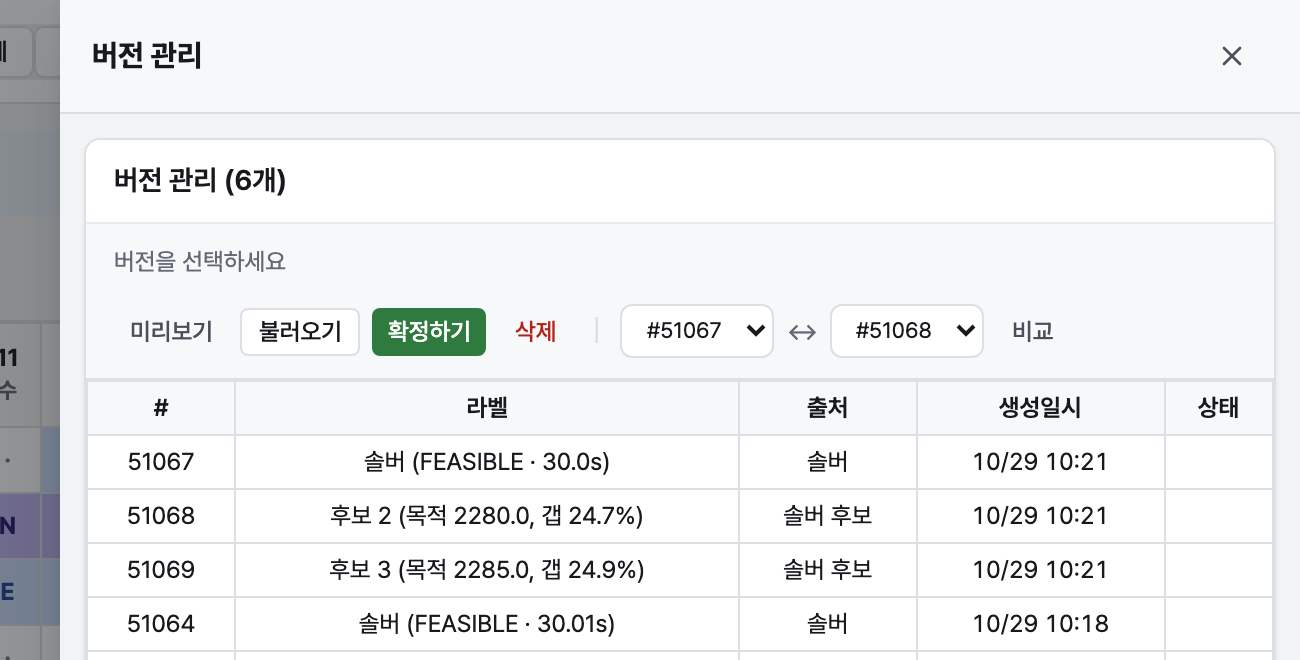Select version row 51067
Image resolution: width=1300 pixels, height=660 pixels.
[x=680, y=462]
